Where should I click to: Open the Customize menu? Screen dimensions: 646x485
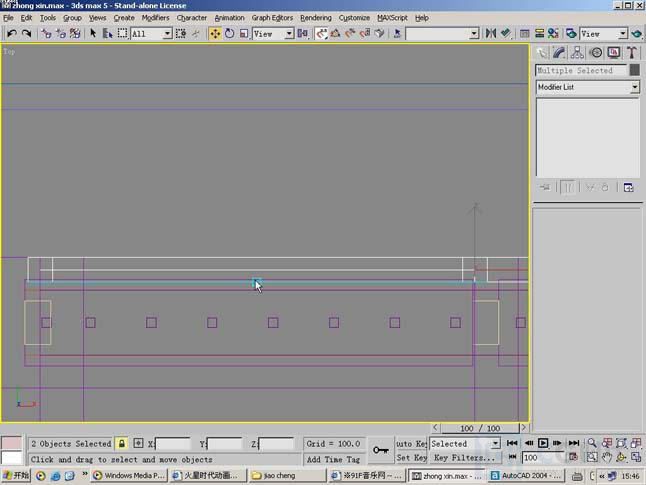coord(354,18)
